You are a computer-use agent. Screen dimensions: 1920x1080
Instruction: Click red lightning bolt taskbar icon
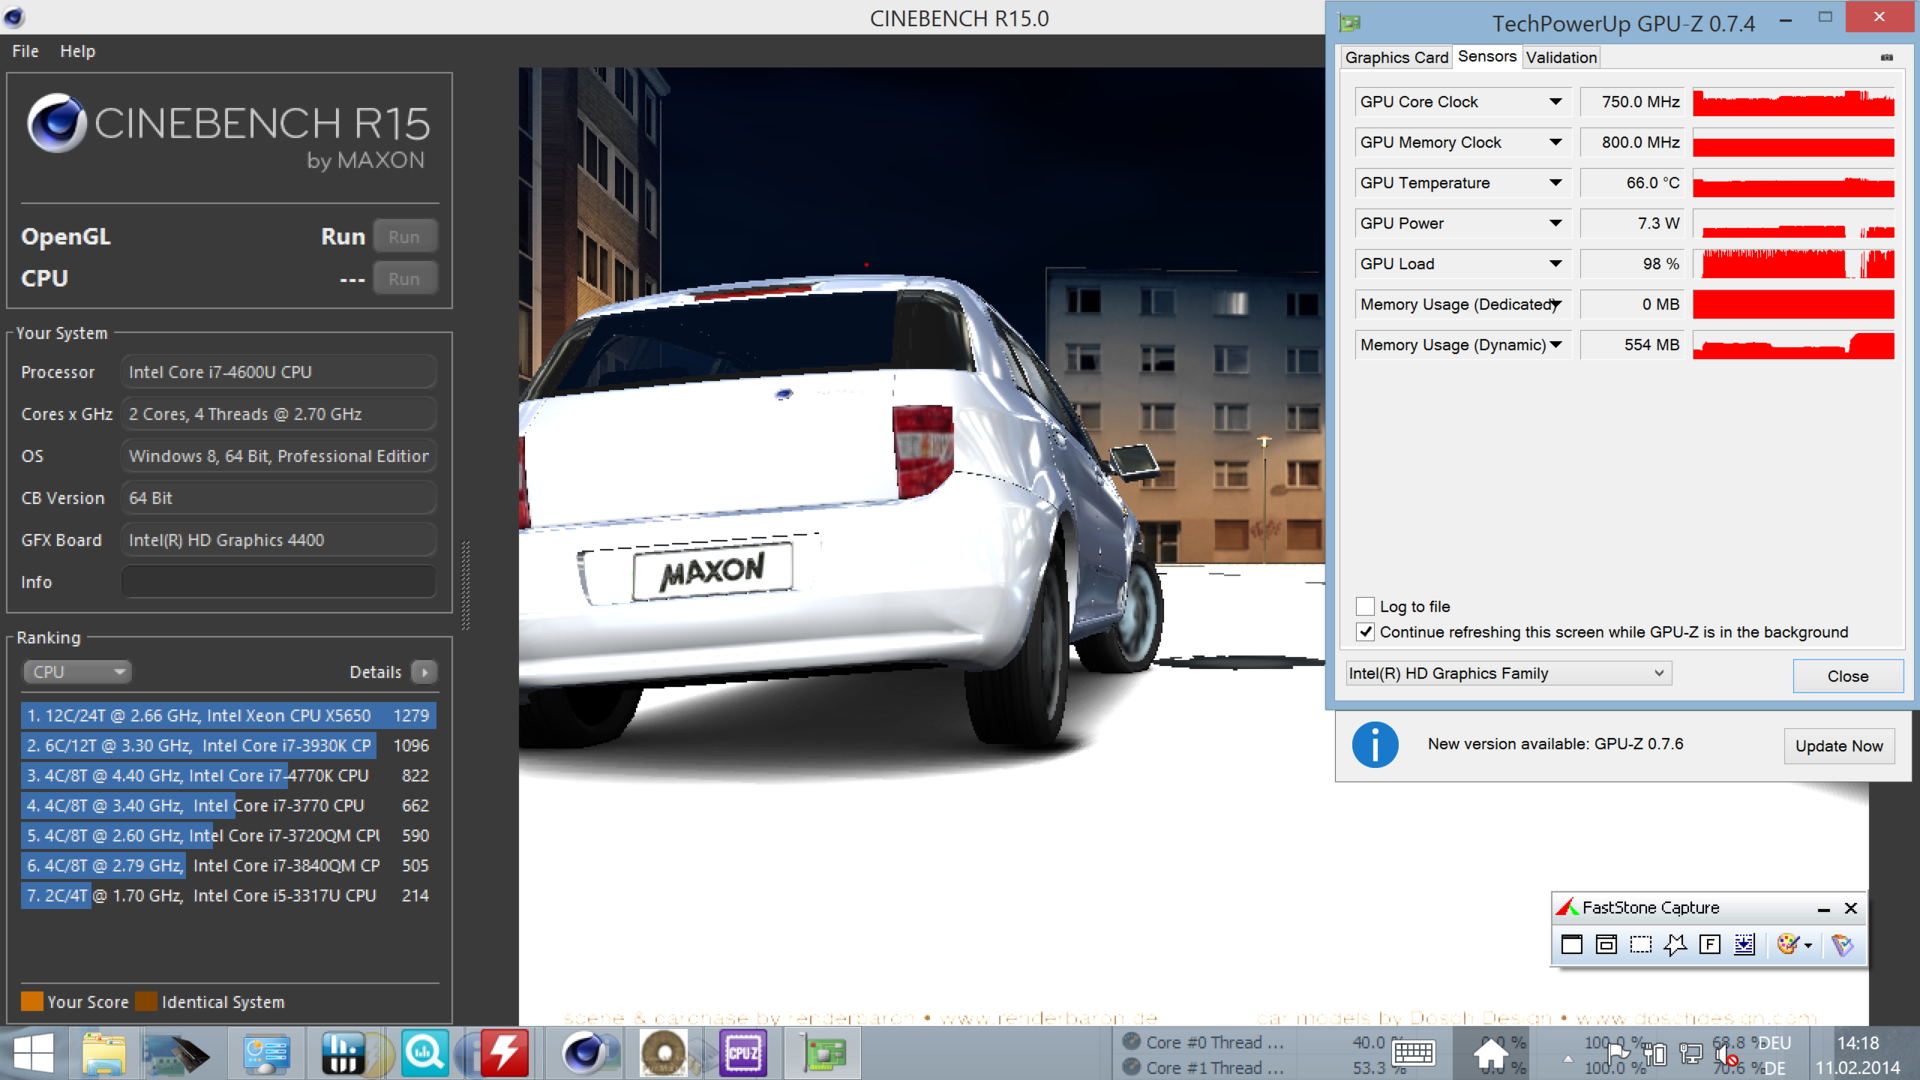tap(505, 1054)
